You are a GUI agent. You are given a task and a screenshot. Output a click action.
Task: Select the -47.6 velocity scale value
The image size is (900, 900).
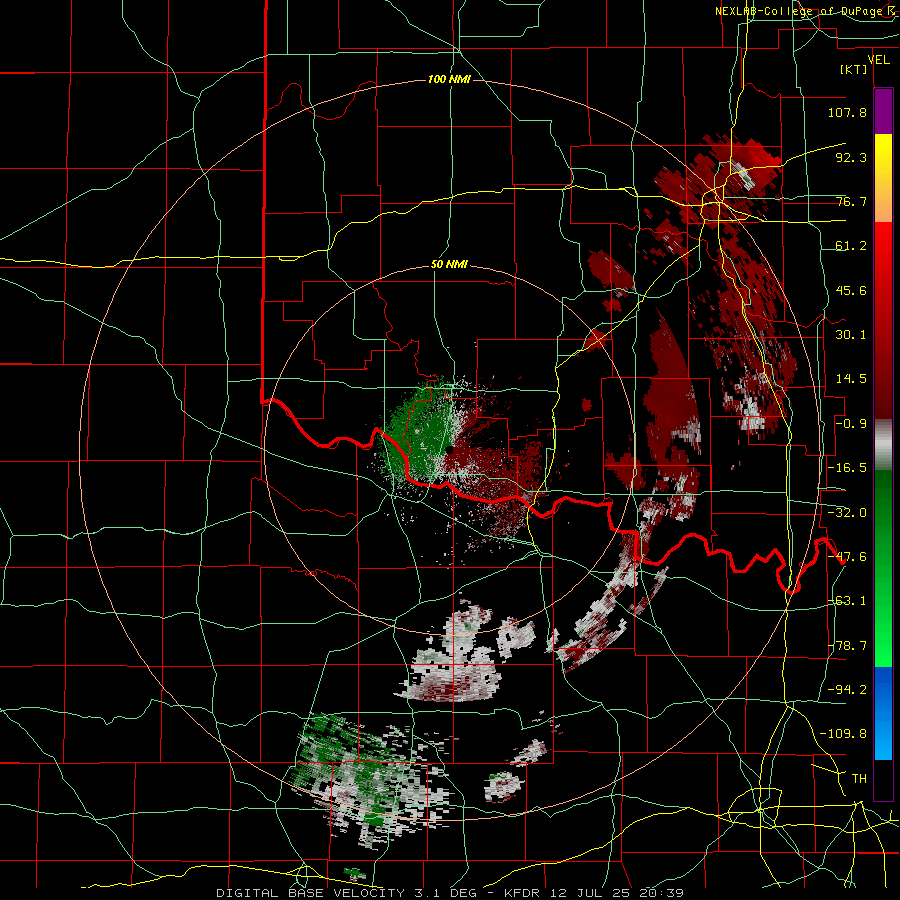pyautogui.click(x=847, y=557)
